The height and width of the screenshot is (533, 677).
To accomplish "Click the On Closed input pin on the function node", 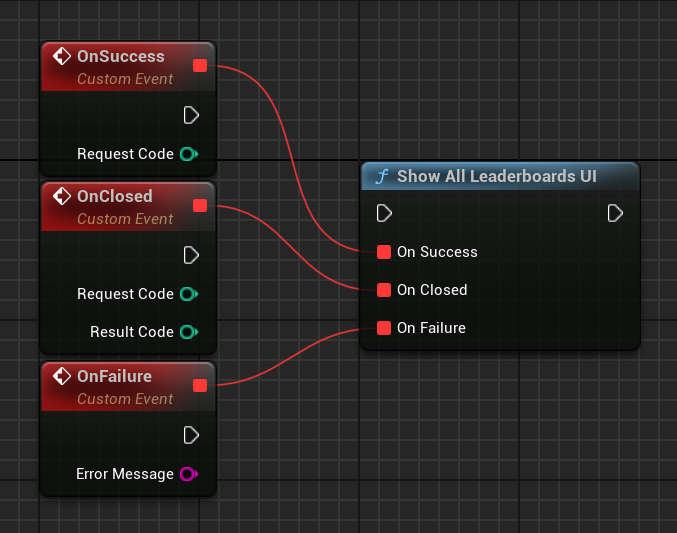I will pyautogui.click(x=384, y=290).
